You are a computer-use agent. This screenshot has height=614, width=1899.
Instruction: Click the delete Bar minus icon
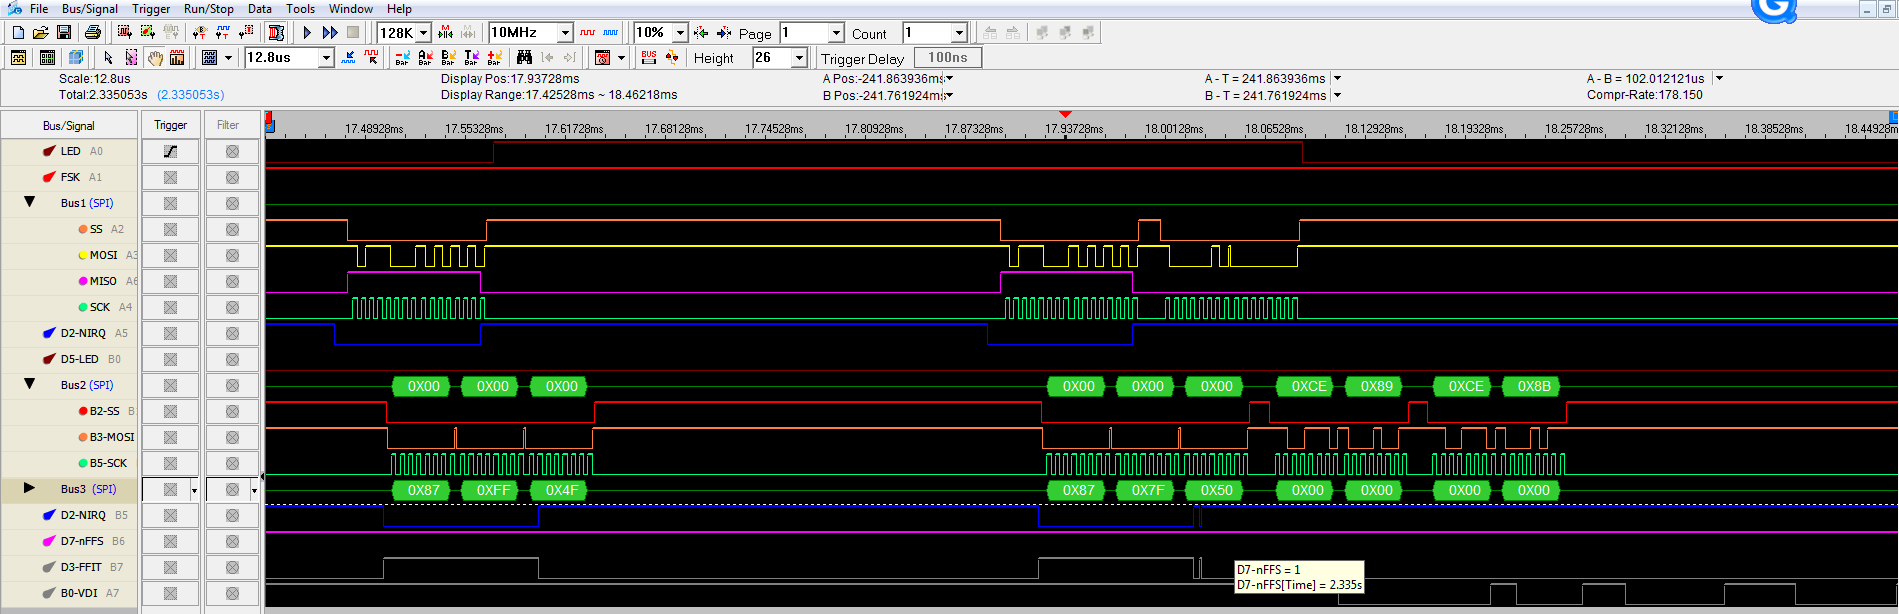coord(402,58)
